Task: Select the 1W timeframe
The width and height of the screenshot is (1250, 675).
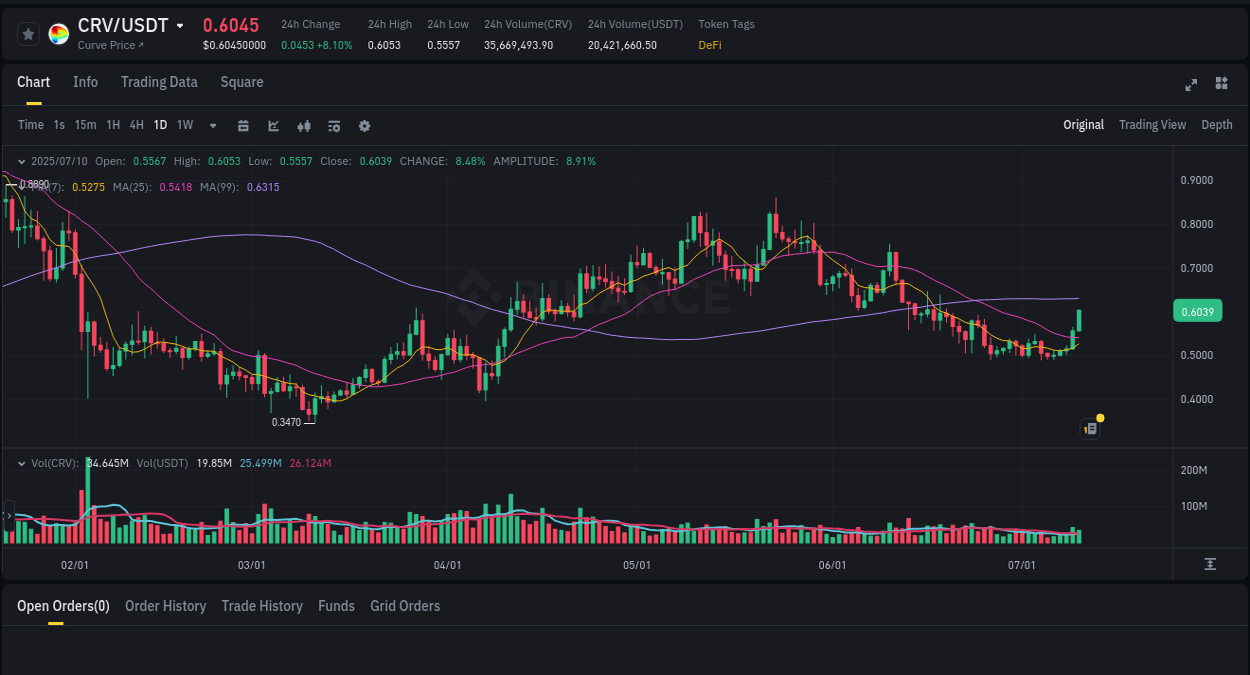Action: pyautogui.click(x=184, y=125)
